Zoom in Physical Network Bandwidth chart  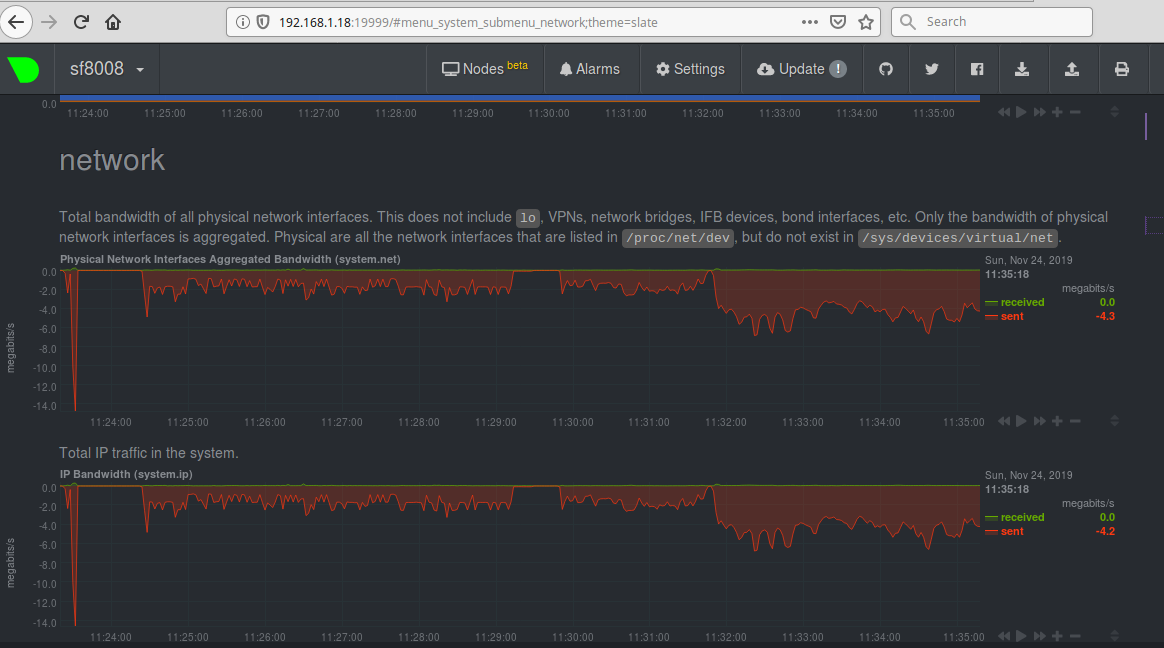[x=1057, y=421]
